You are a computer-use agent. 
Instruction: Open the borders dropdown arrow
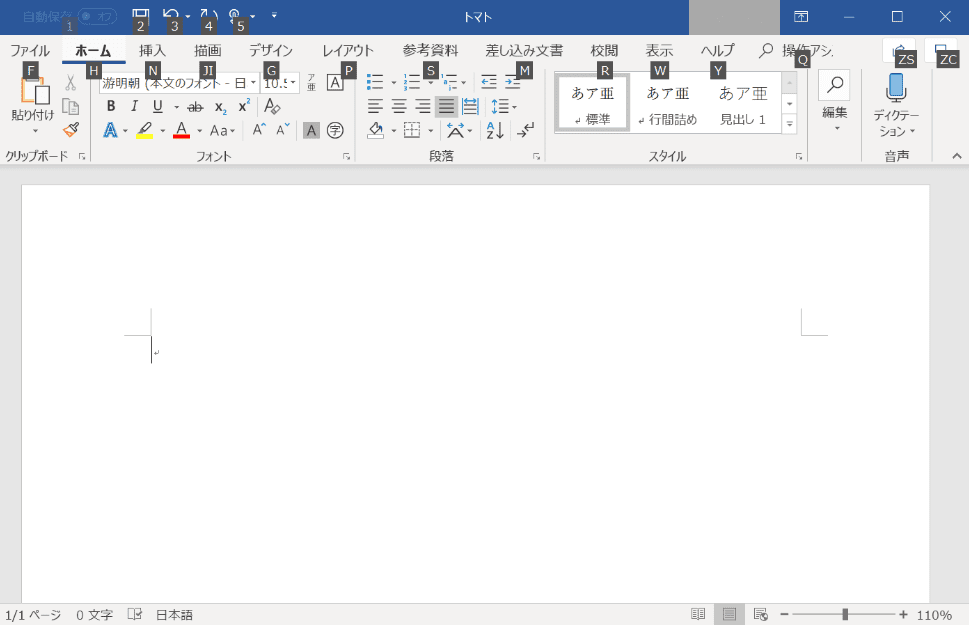click(x=431, y=130)
